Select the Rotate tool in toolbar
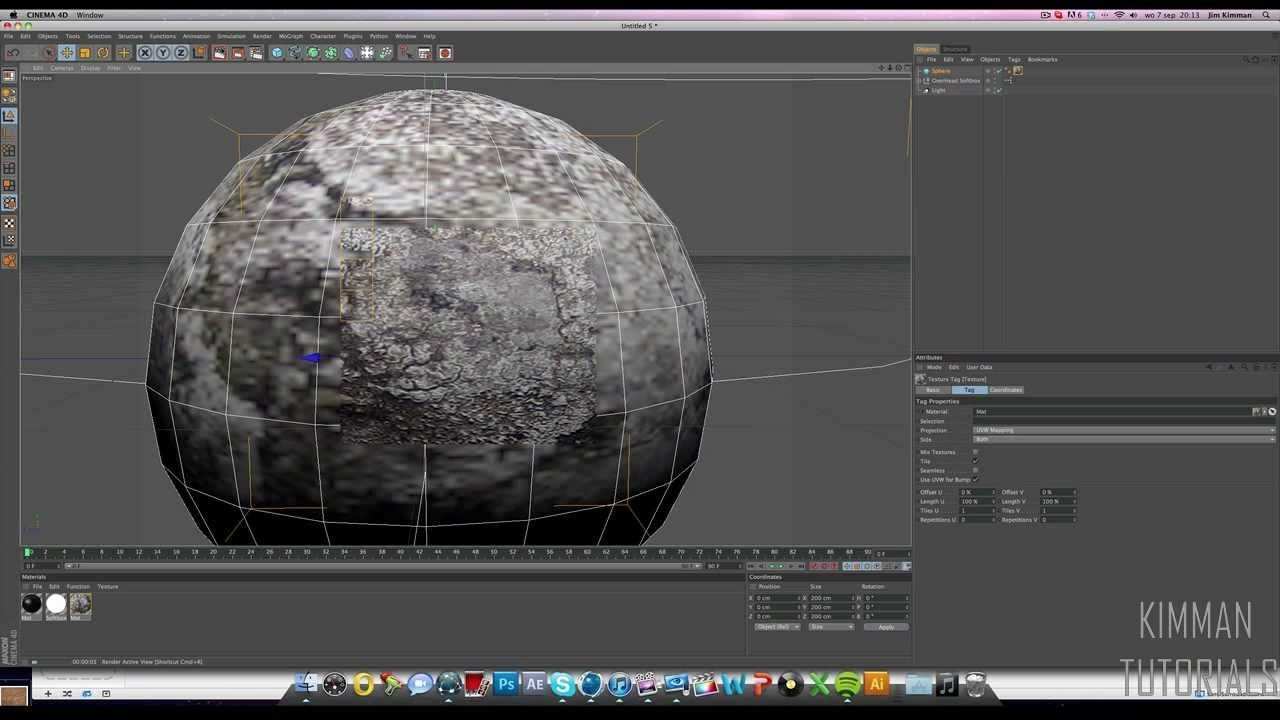Viewport: 1280px width, 720px height. [103, 53]
